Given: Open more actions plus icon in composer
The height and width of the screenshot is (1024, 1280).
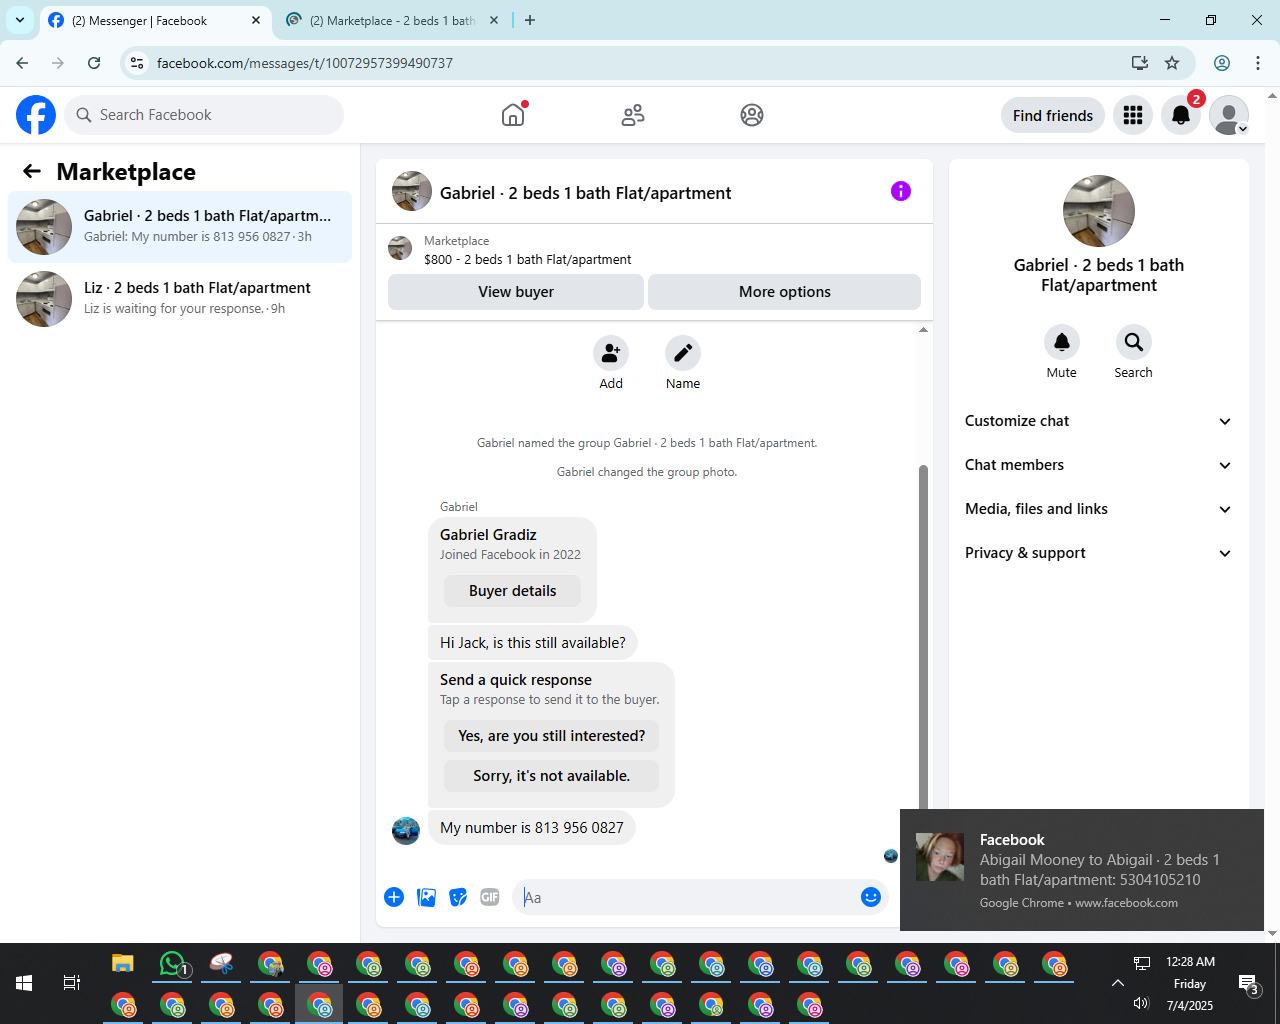Looking at the screenshot, I should (x=394, y=897).
